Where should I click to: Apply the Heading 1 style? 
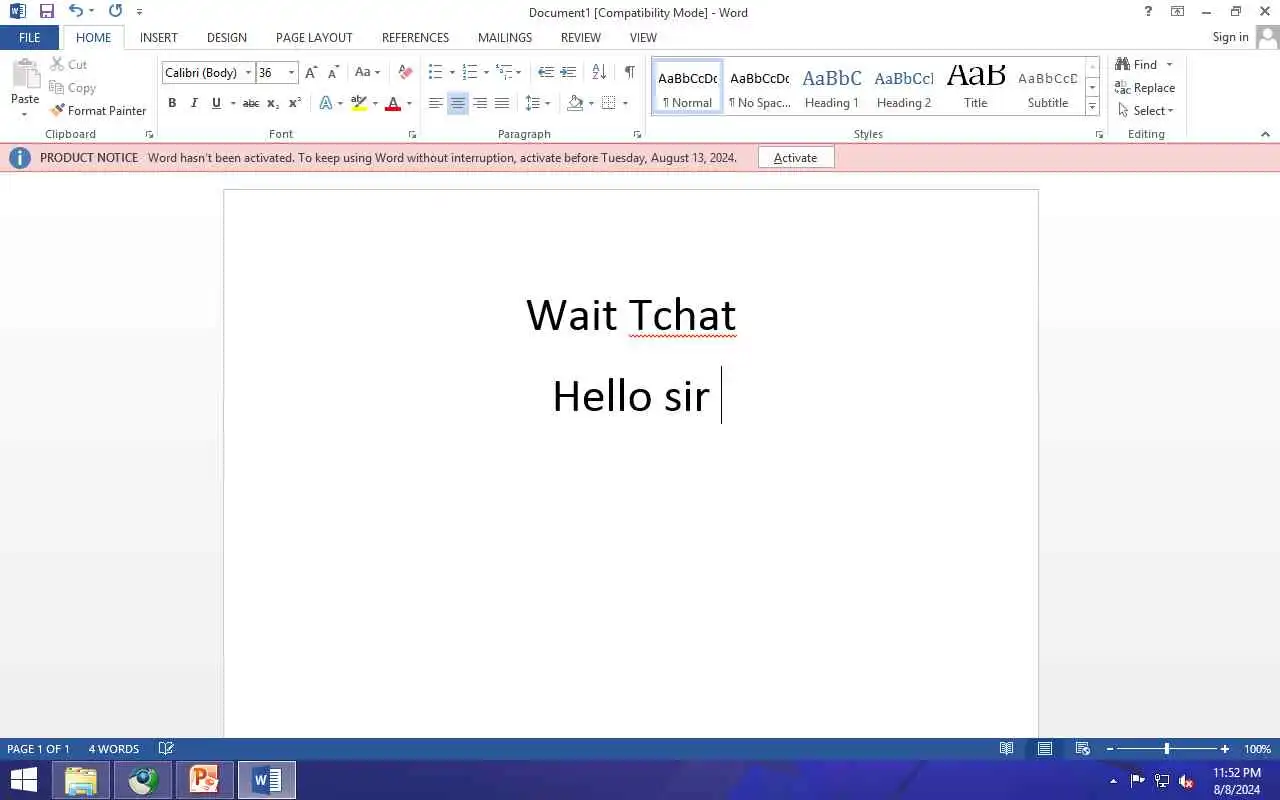(832, 86)
